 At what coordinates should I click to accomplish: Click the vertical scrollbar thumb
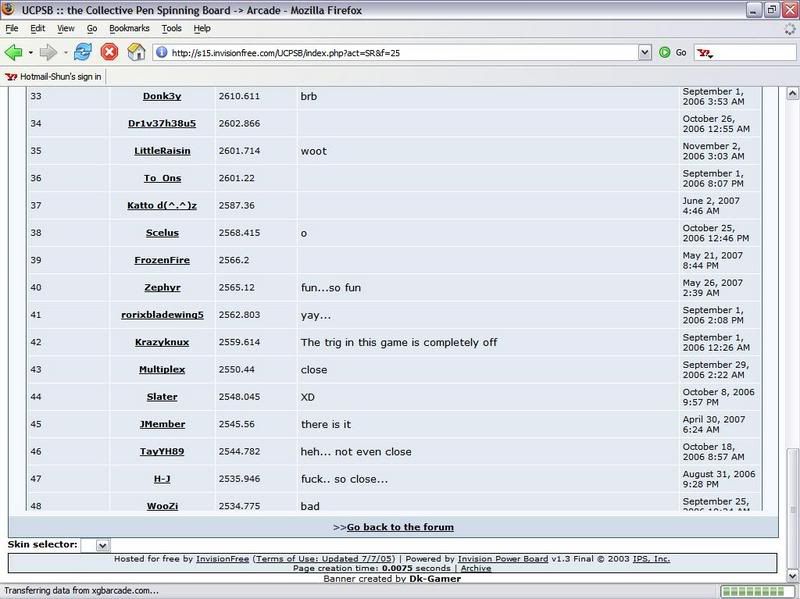pyautogui.click(x=792, y=509)
